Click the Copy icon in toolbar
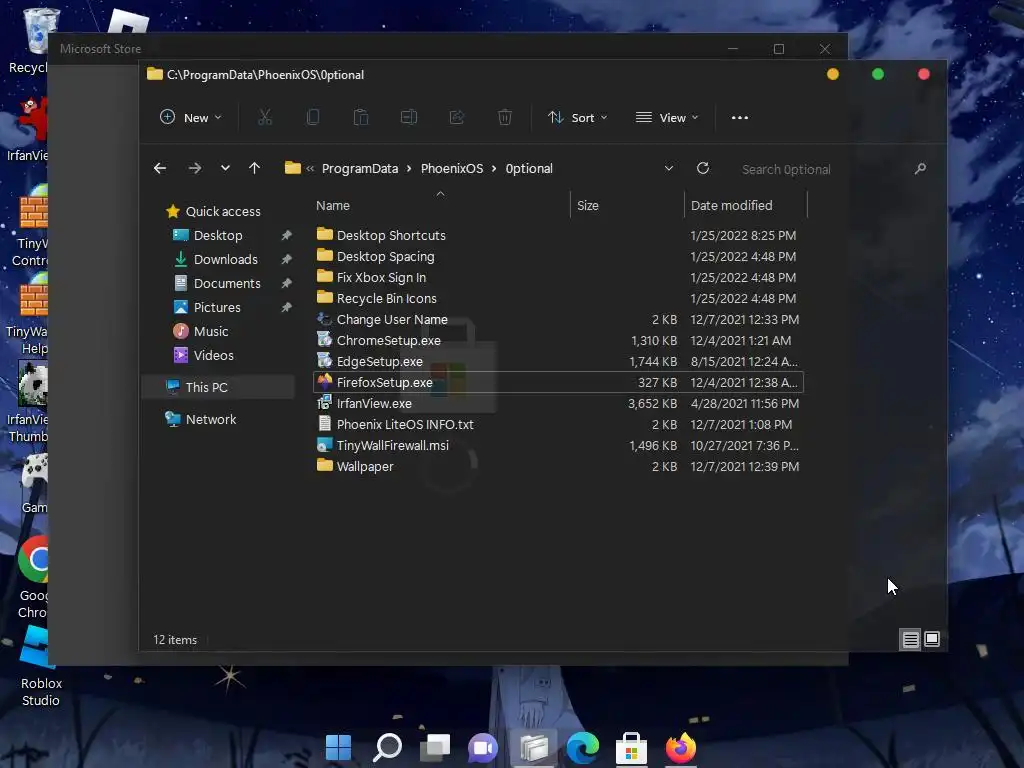 click(313, 118)
